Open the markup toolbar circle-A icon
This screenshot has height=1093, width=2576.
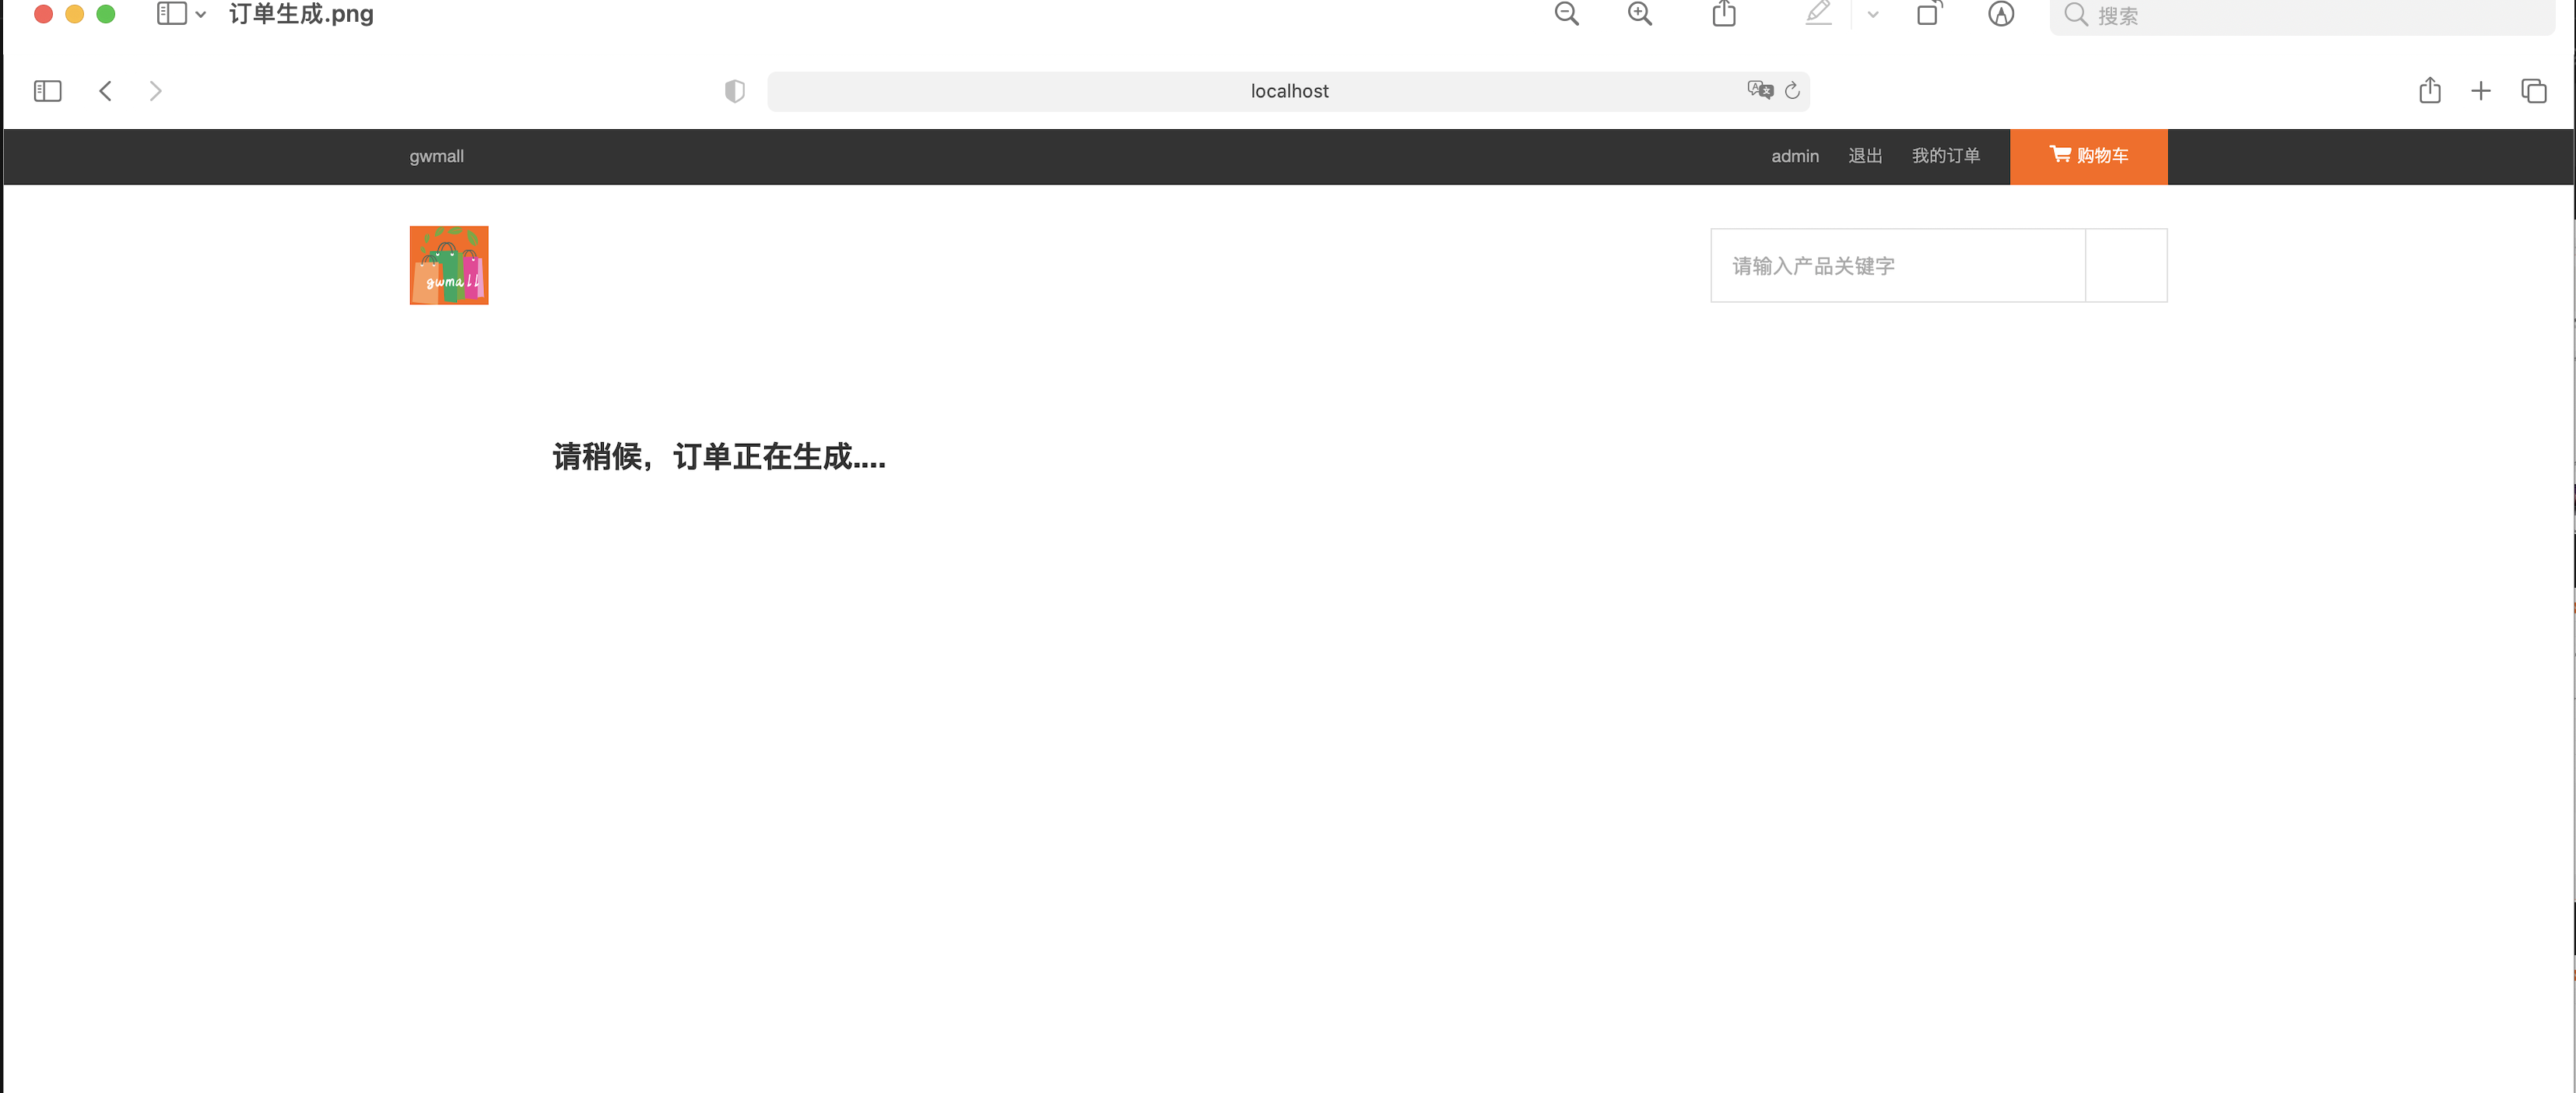point(2000,14)
